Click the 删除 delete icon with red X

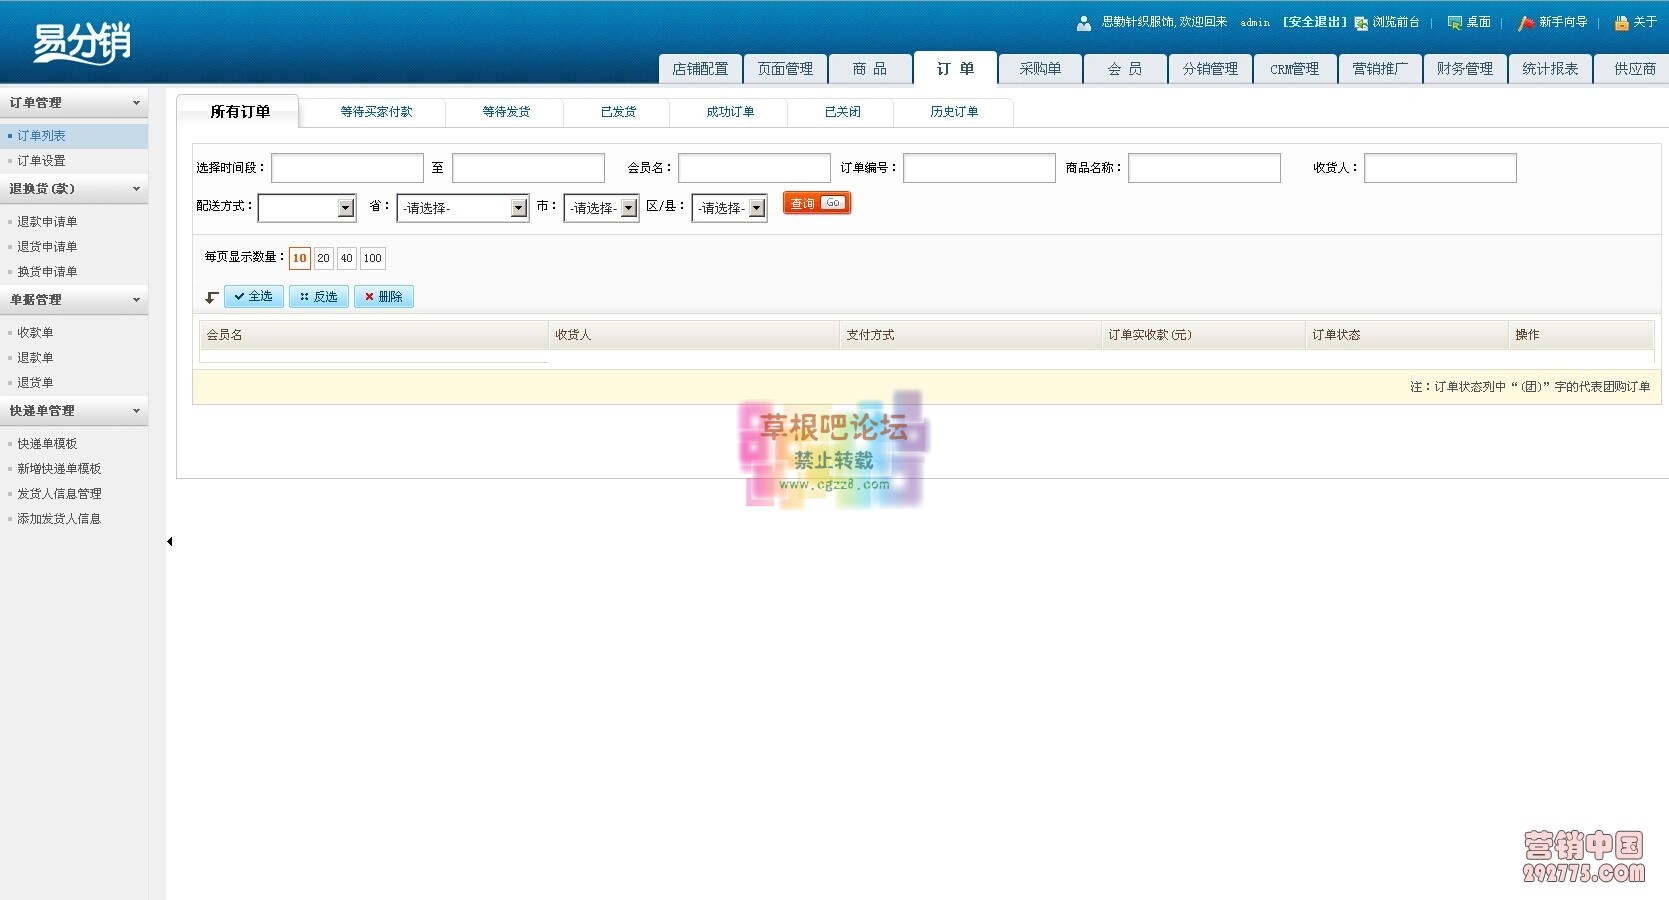pyautogui.click(x=383, y=296)
